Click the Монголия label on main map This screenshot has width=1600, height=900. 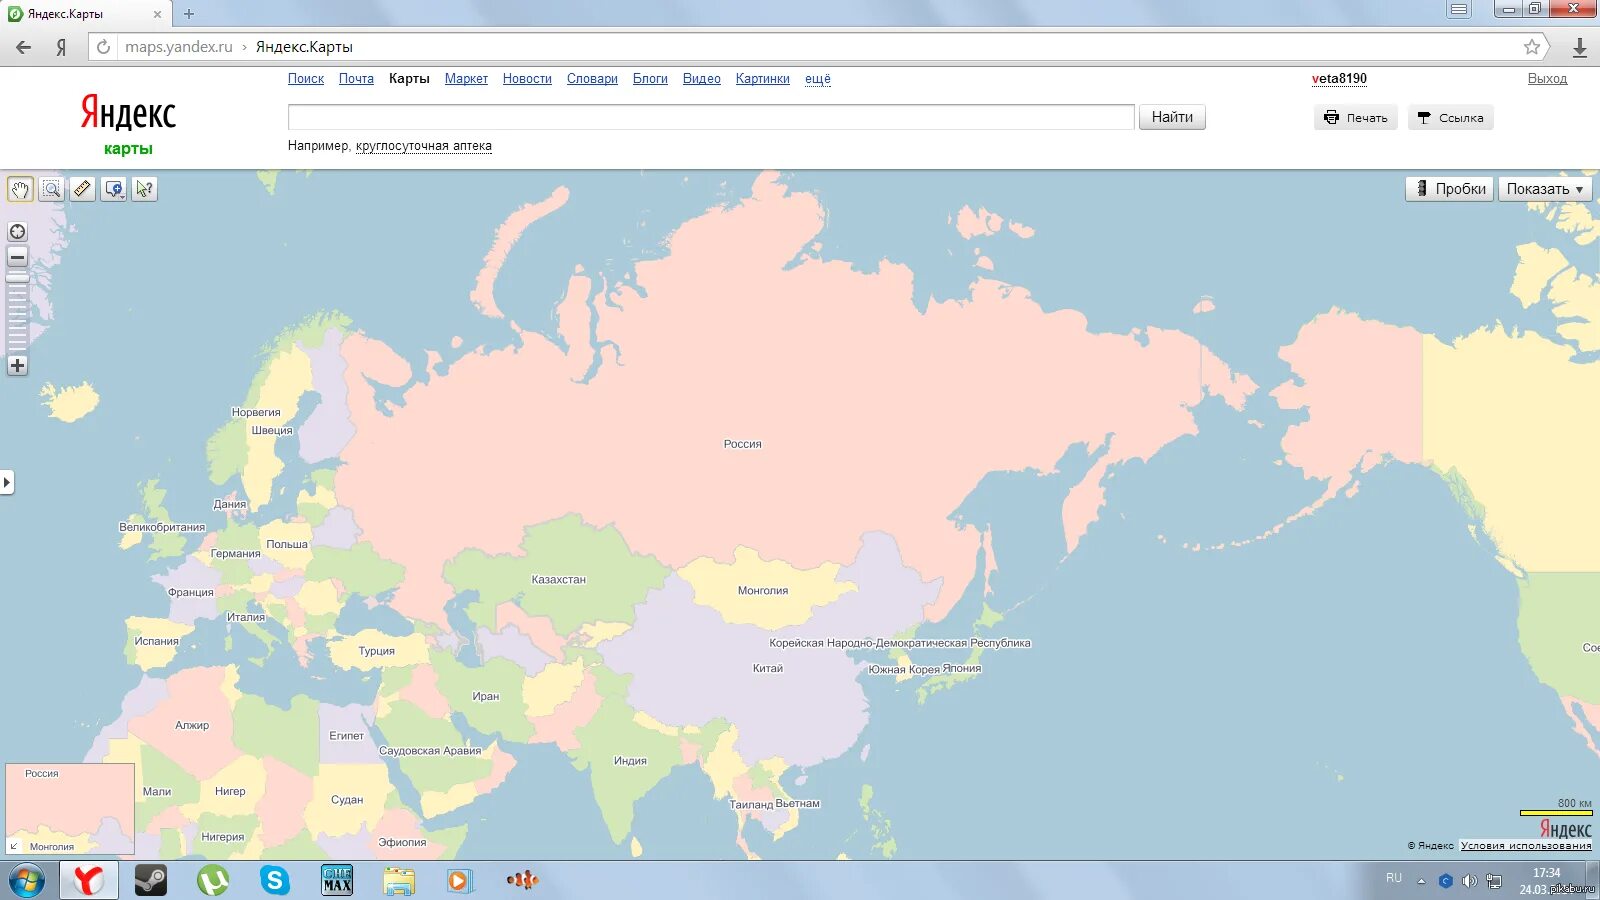point(763,591)
